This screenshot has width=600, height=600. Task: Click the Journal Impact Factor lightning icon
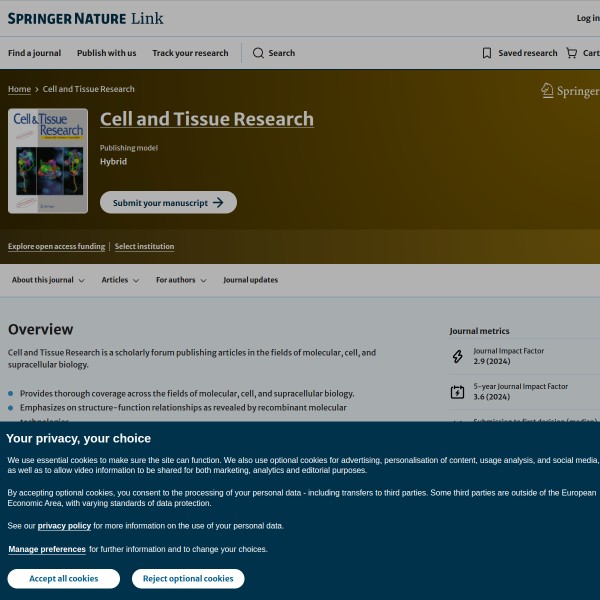pyautogui.click(x=458, y=356)
